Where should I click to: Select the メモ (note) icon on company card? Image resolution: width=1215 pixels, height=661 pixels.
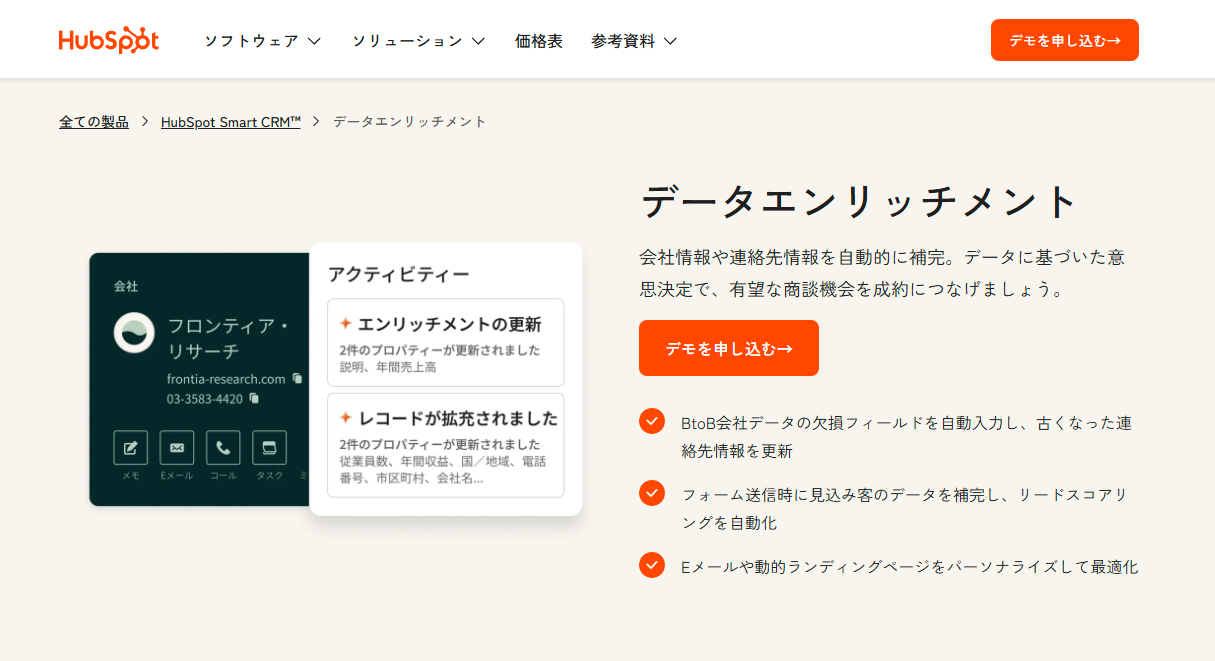point(131,447)
